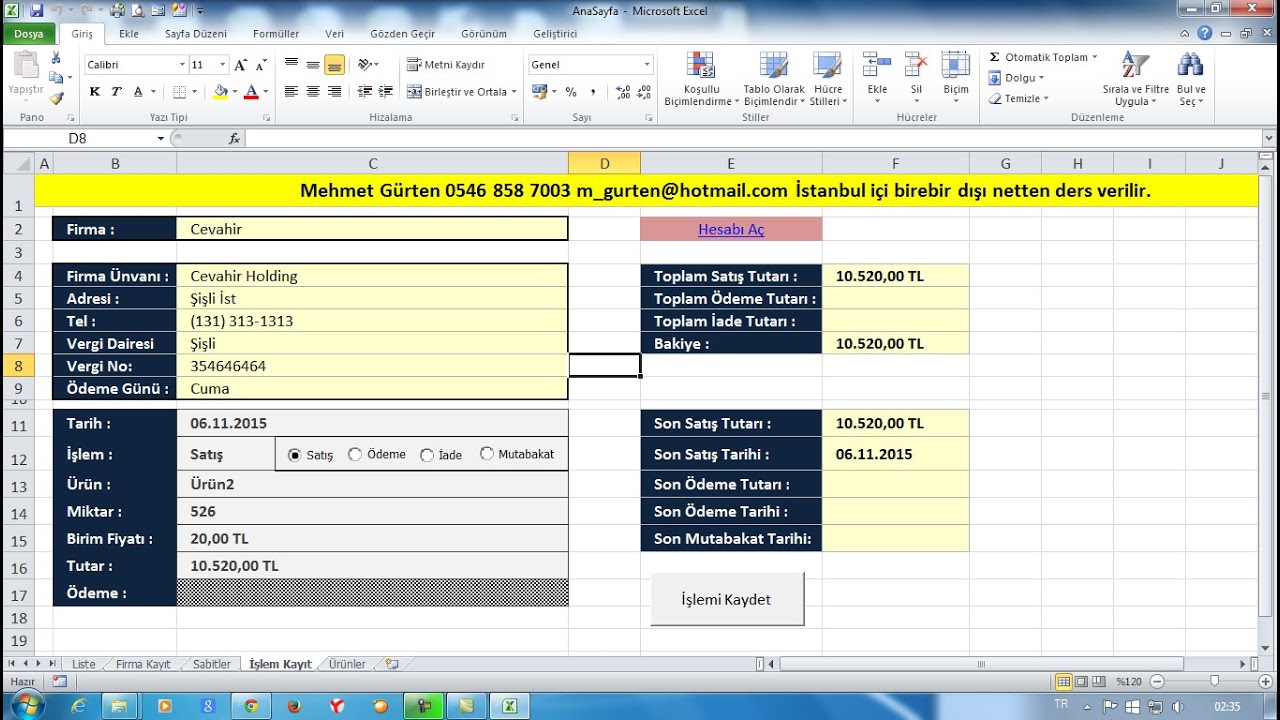Open Otomatik Toplam dropdown
Viewport: 1280px width, 720px height.
(x=1094, y=57)
